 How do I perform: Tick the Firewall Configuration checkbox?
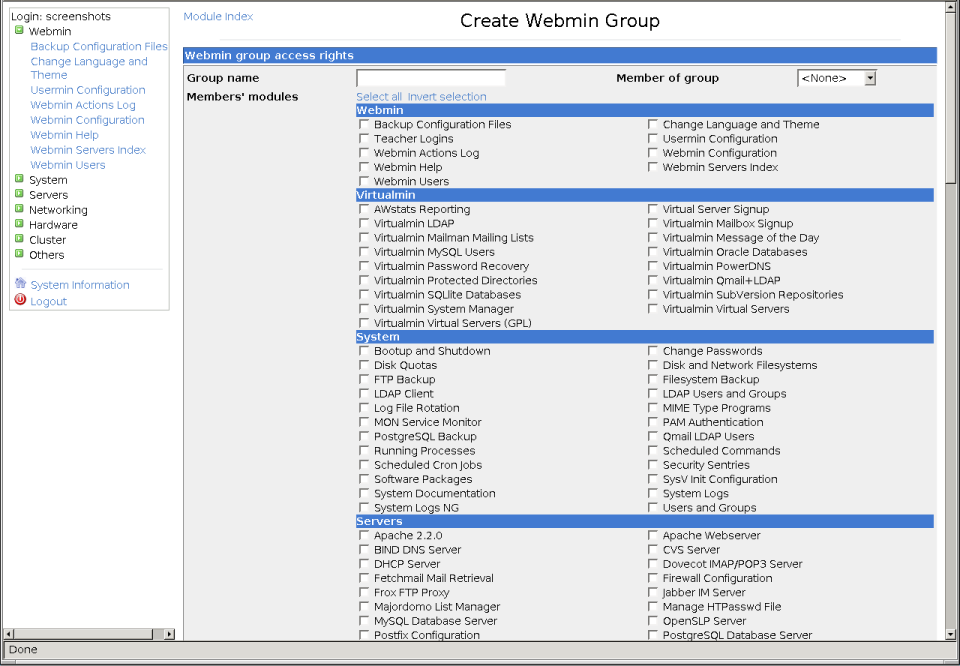[x=653, y=578]
